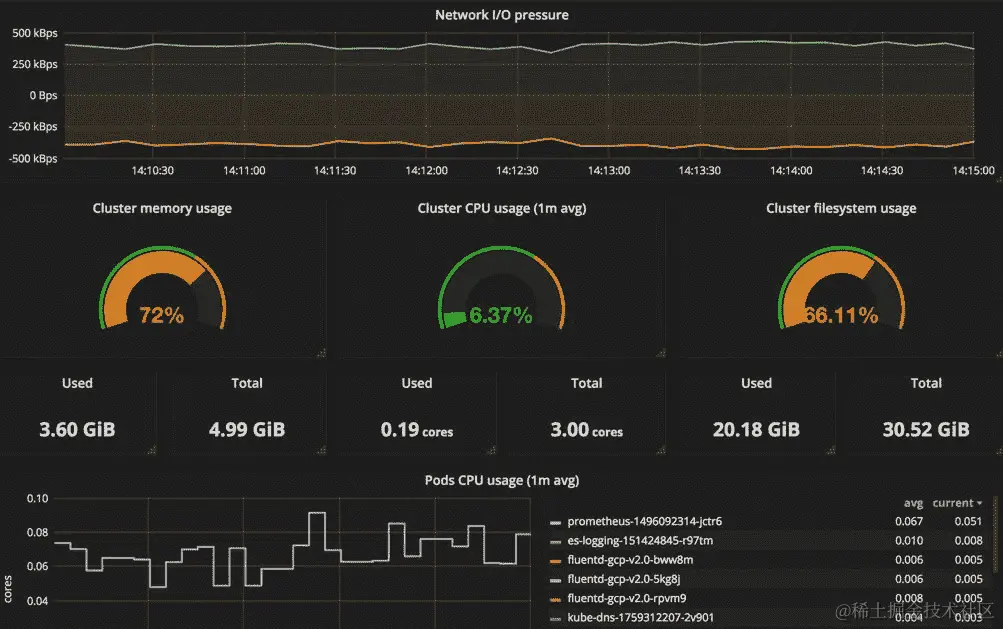Click the legend scrollbar in Pods CPU usage
The width and height of the screenshot is (1003, 629).
pyautogui.click(x=995, y=534)
